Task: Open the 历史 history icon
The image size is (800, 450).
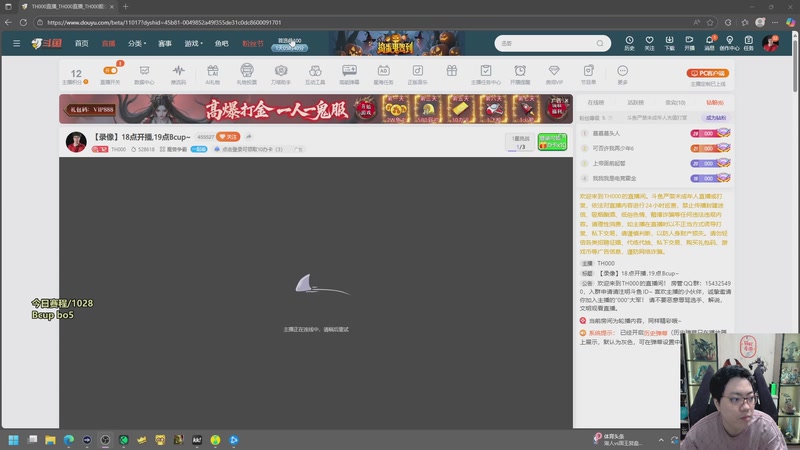Action: coord(629,43)
